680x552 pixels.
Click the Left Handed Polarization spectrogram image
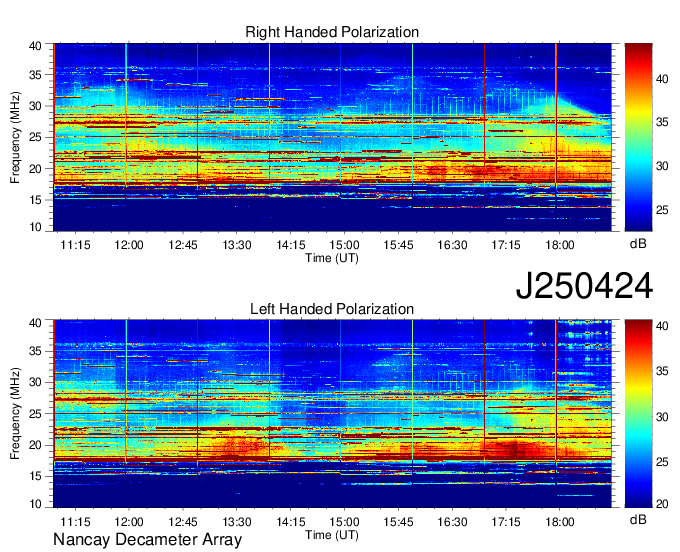tap(332, 414)
